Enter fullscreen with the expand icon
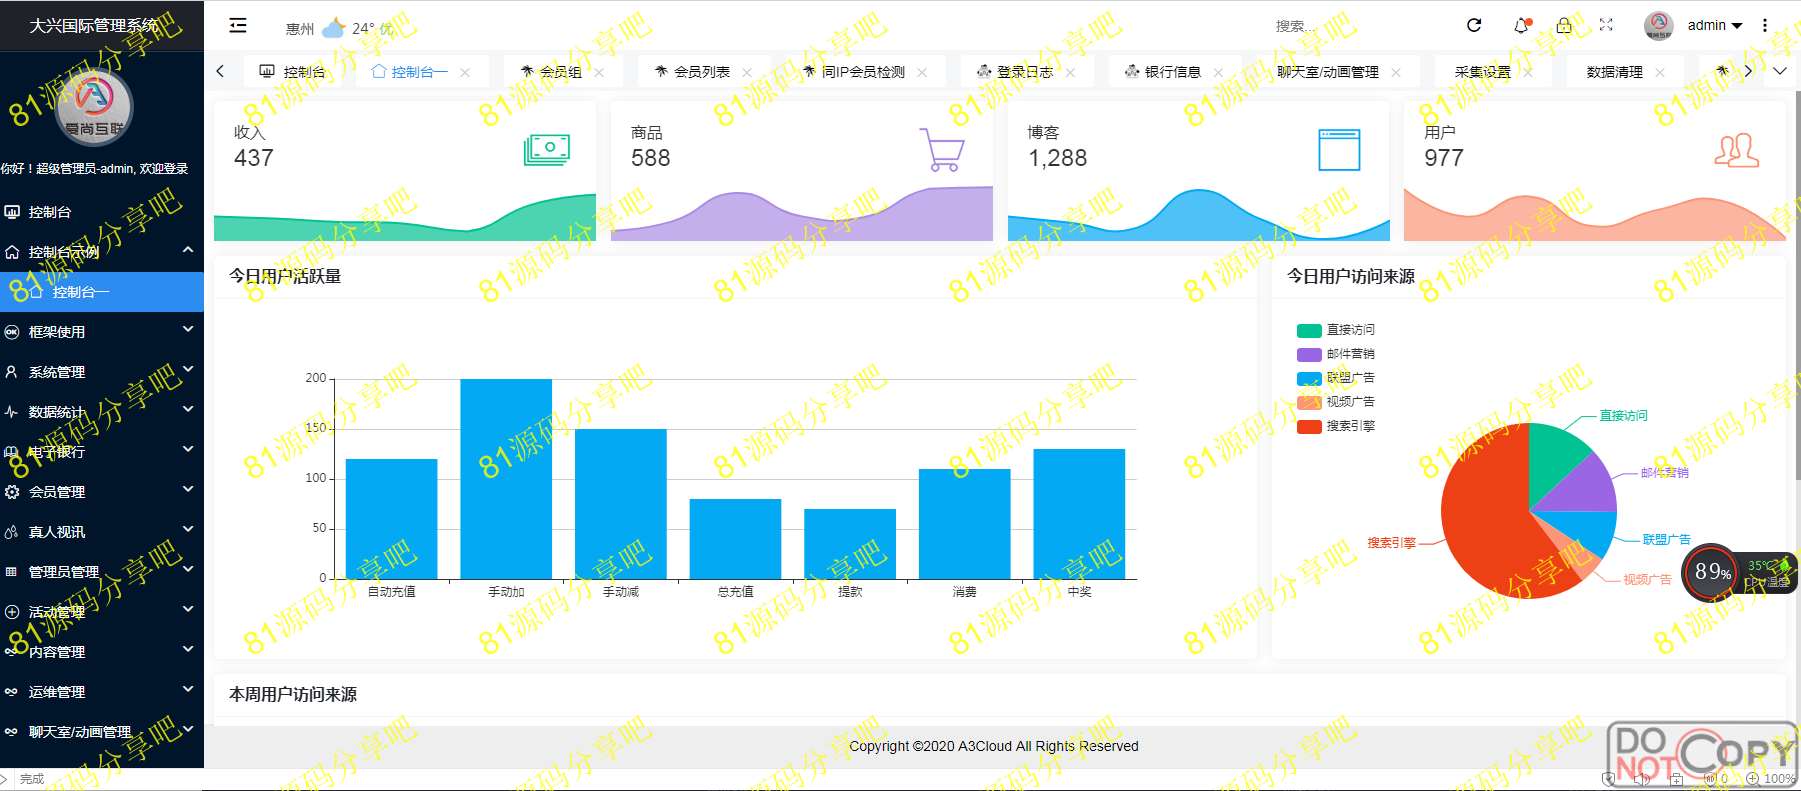 [x=1606, y=26]
